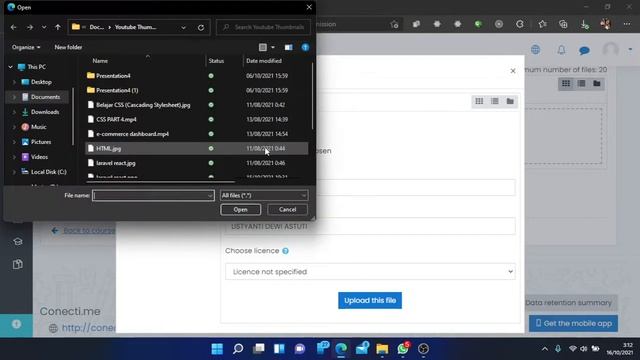
Task: Select the laravel react.jpg file
Action: pyautogui.click(x=116, y=163)
